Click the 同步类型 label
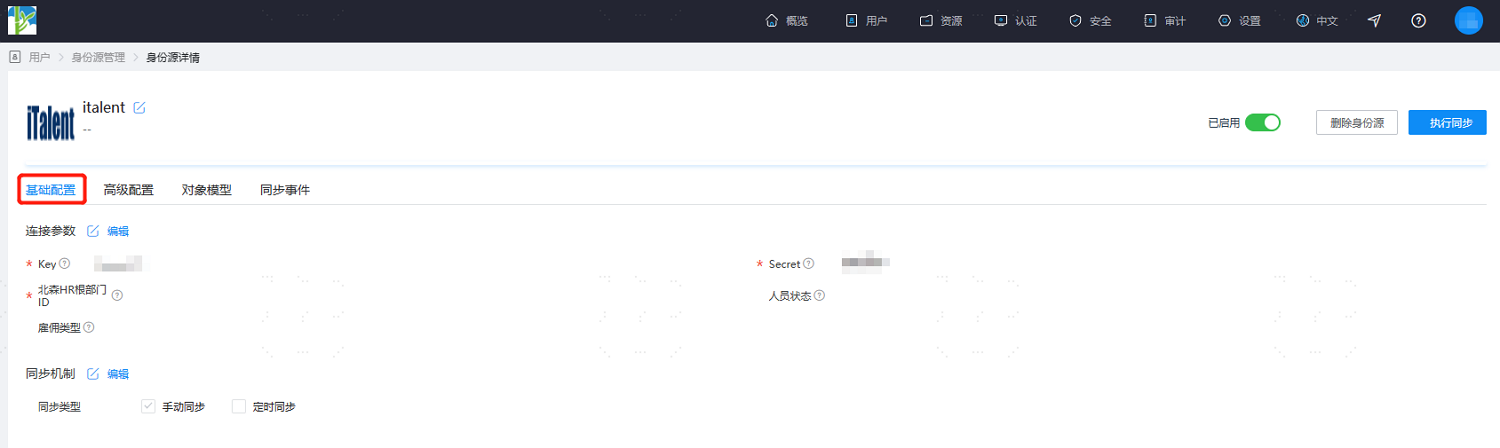 click(x=58, y=407)
